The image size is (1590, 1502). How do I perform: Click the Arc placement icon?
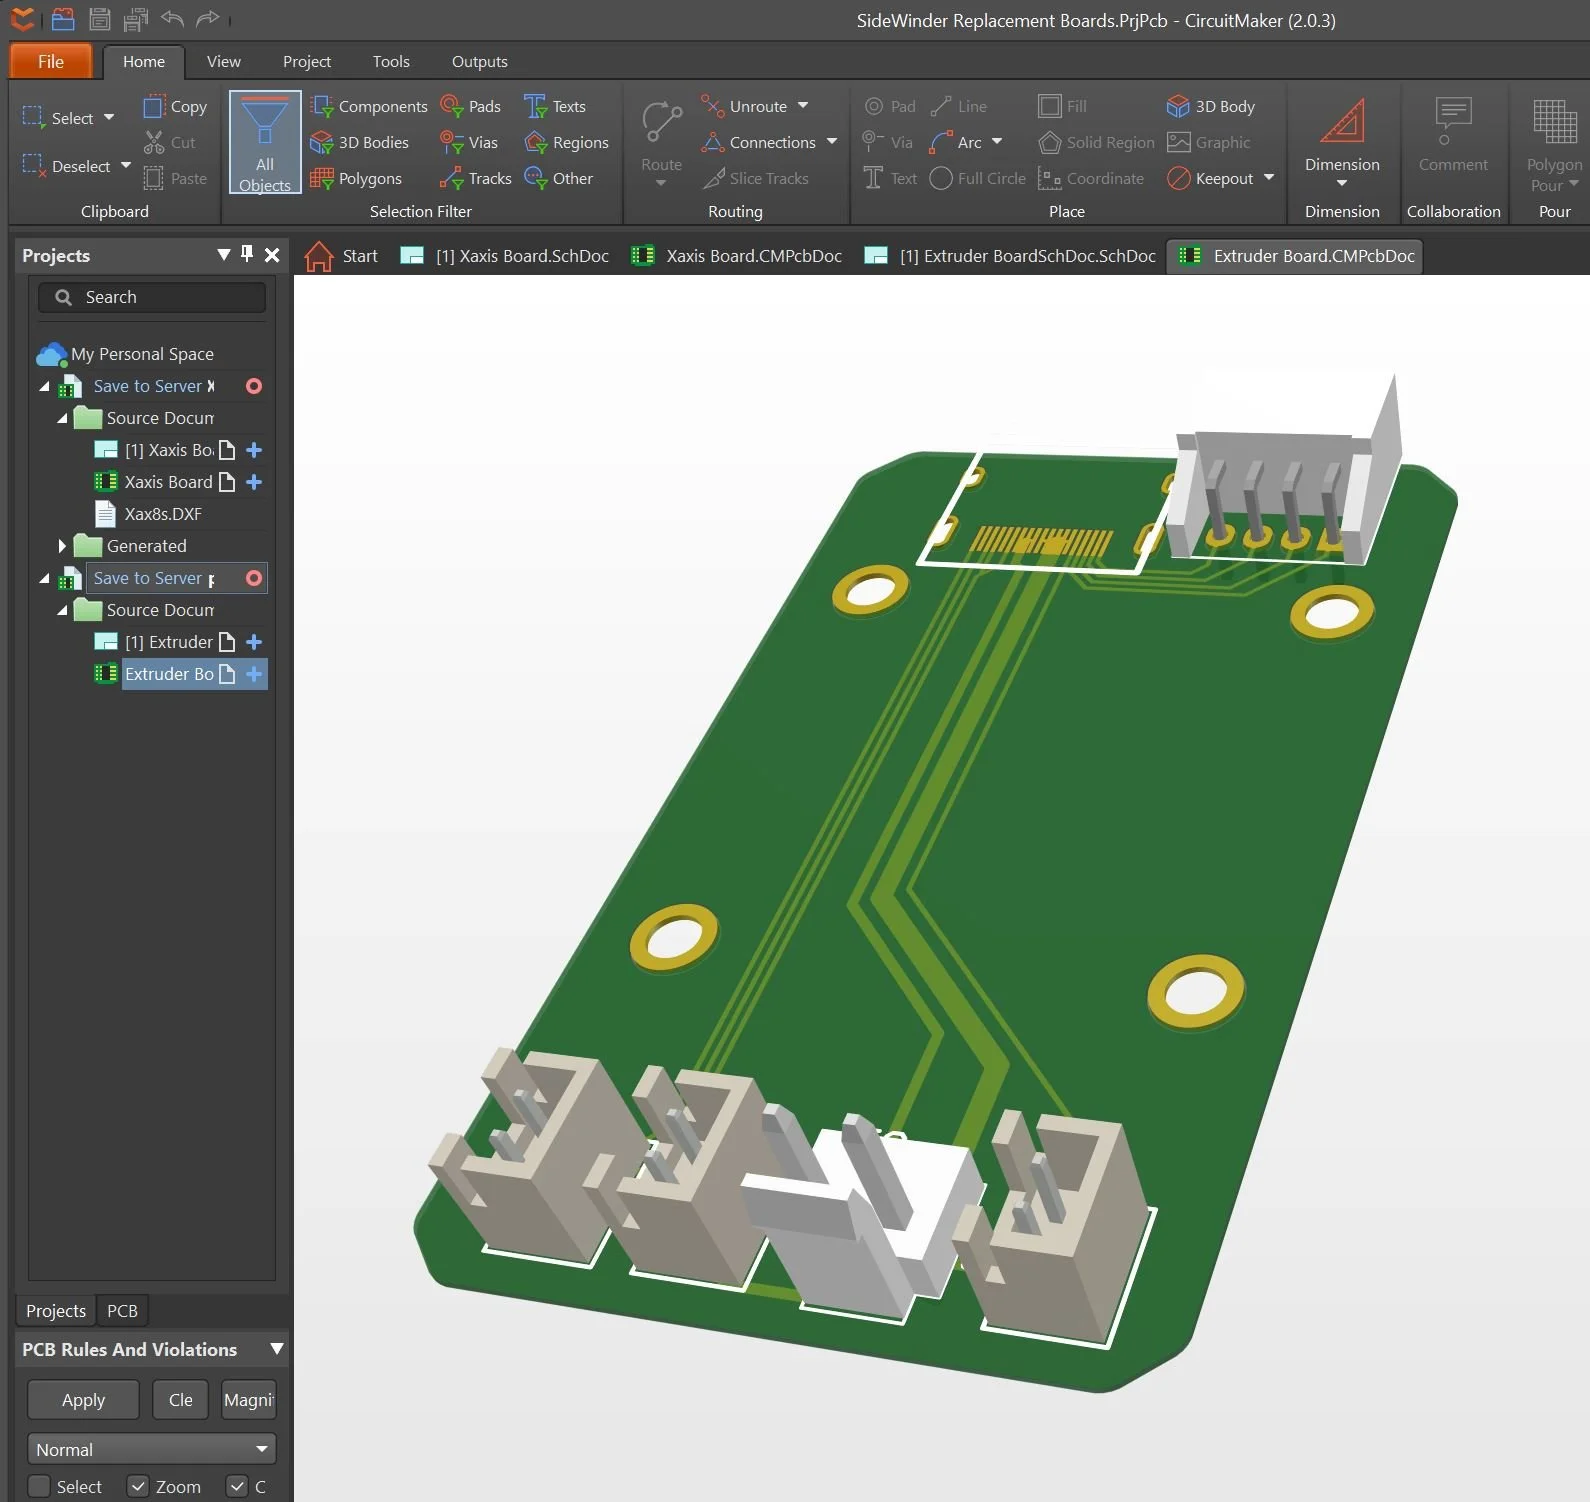pyautogui.click(x=941, y=142)
